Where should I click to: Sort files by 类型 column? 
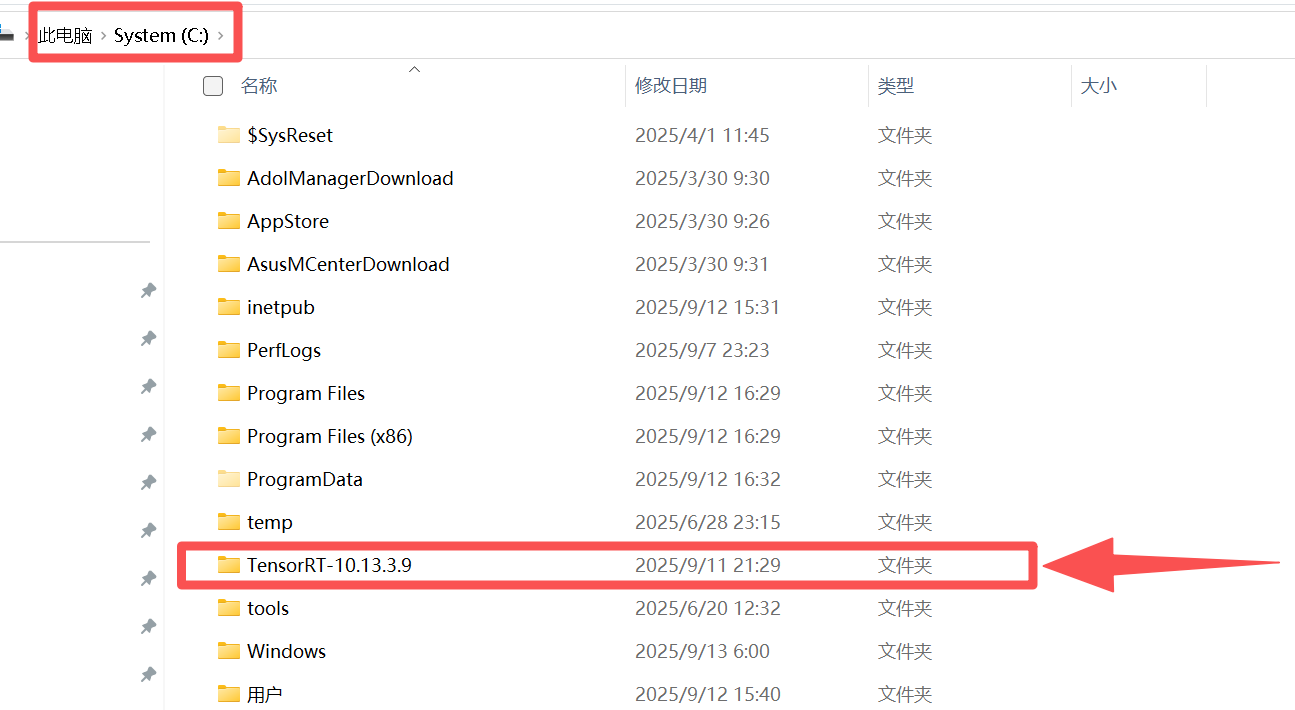(x=896, y=86)
